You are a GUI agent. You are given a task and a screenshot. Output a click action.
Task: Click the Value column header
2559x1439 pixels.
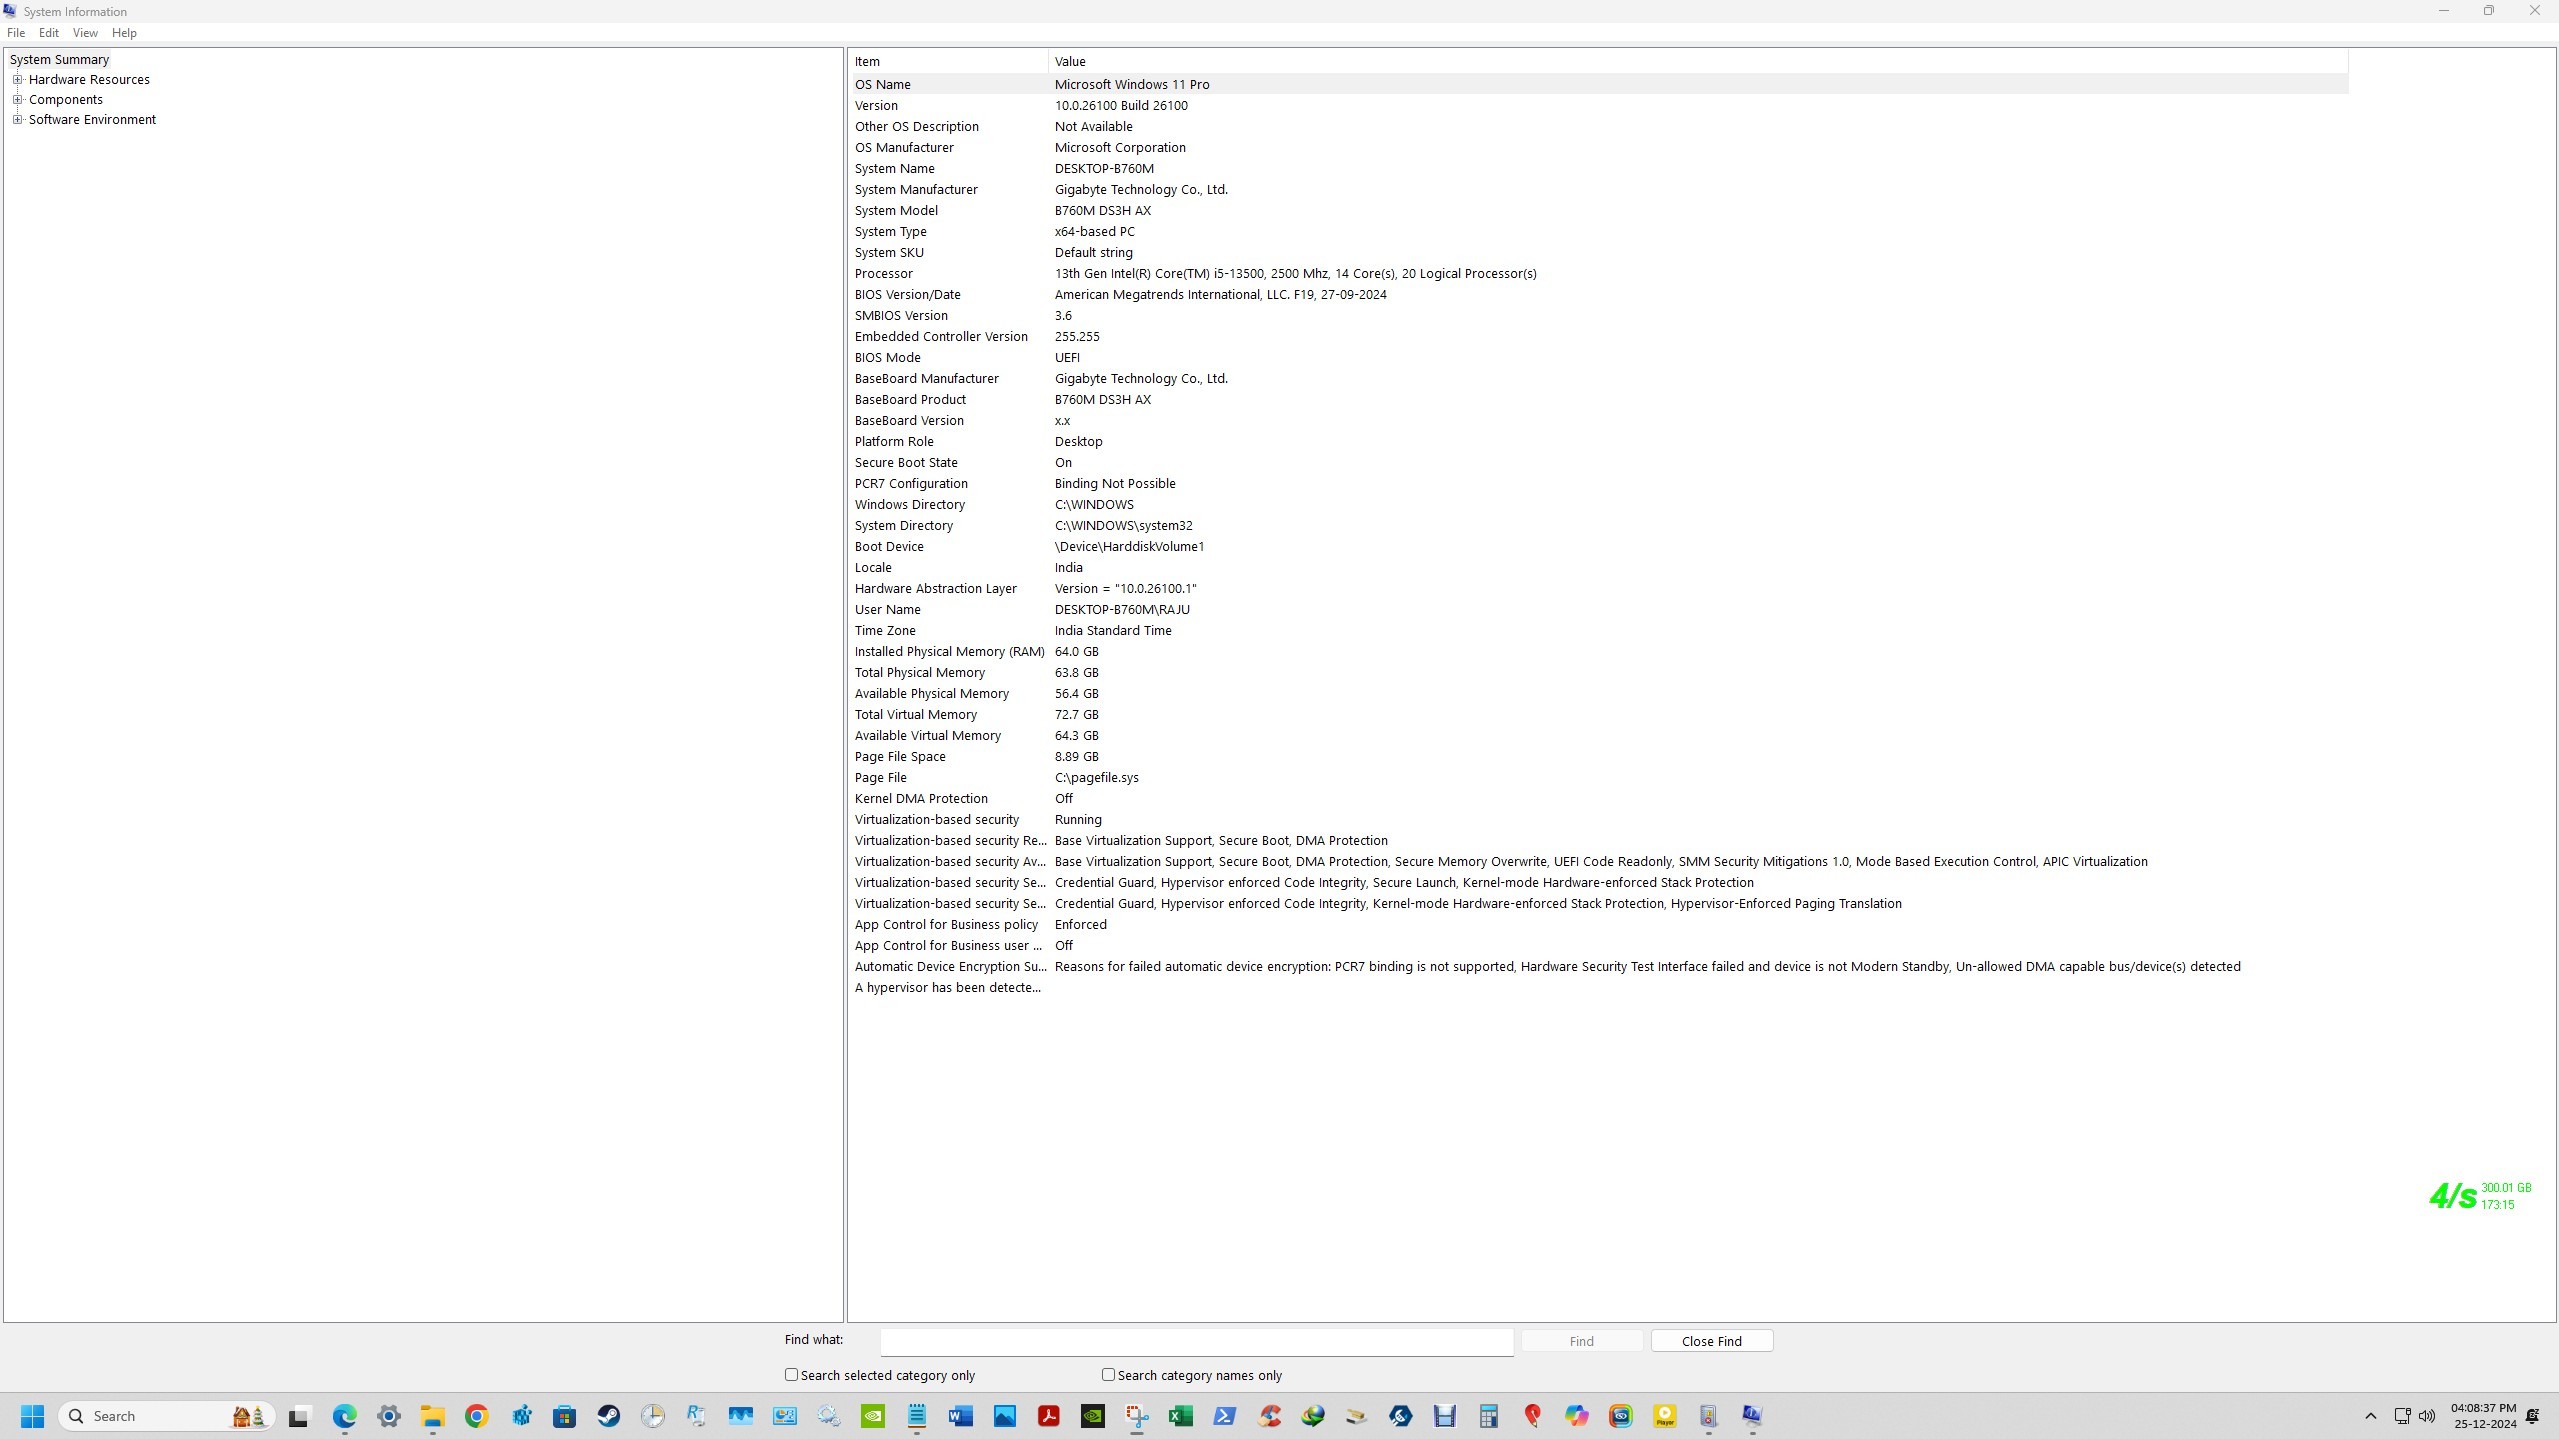tap(1698, 62)
